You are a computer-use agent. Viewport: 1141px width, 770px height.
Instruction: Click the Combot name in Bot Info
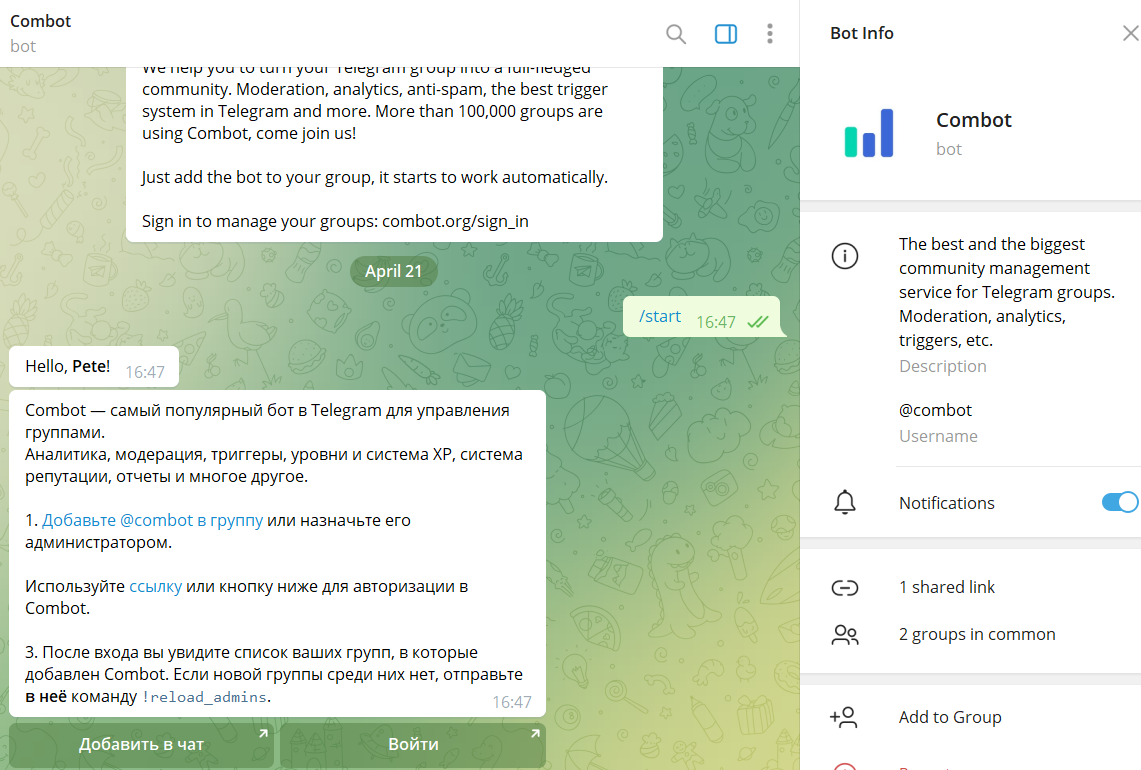tap(974, 120)
